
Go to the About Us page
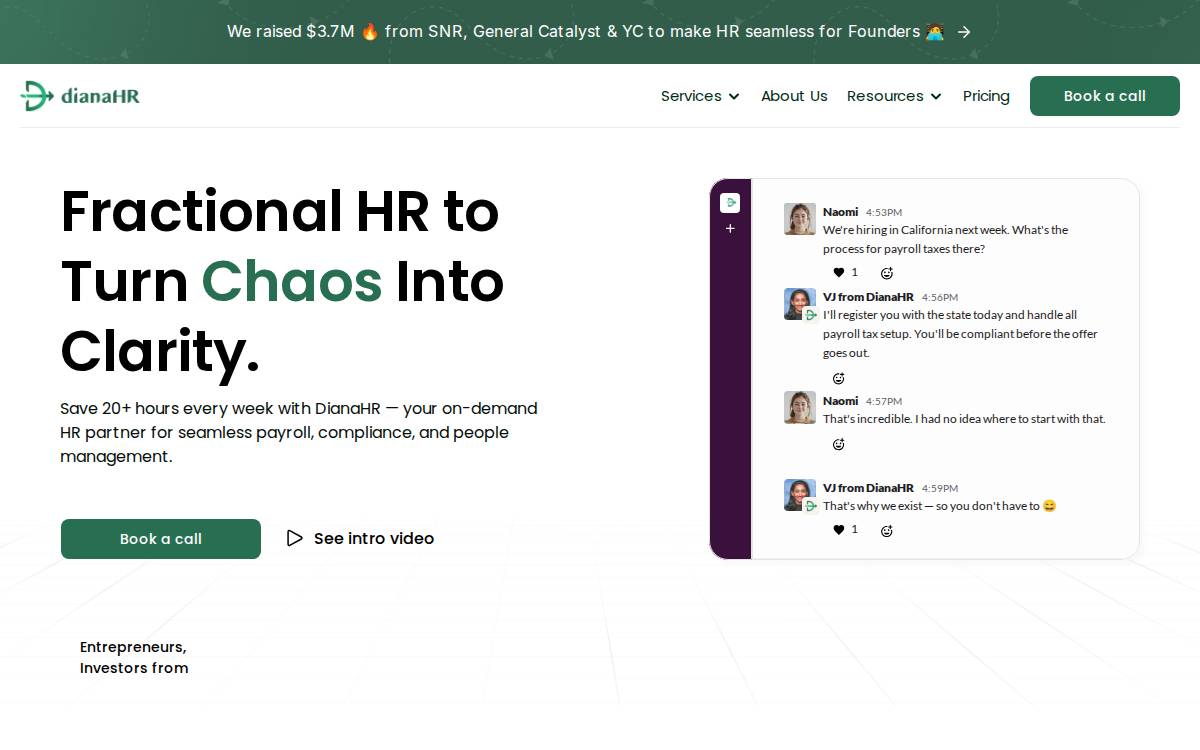pyautogui.click(x=794, y=96)
